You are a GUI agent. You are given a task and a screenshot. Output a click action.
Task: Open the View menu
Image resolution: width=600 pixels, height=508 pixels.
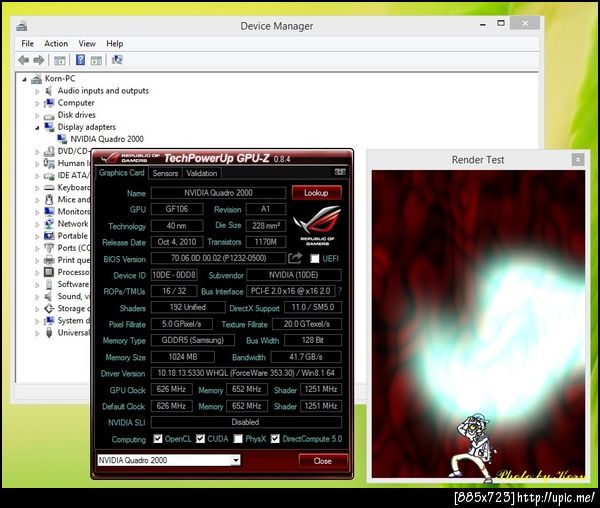[x=87, y=44]
